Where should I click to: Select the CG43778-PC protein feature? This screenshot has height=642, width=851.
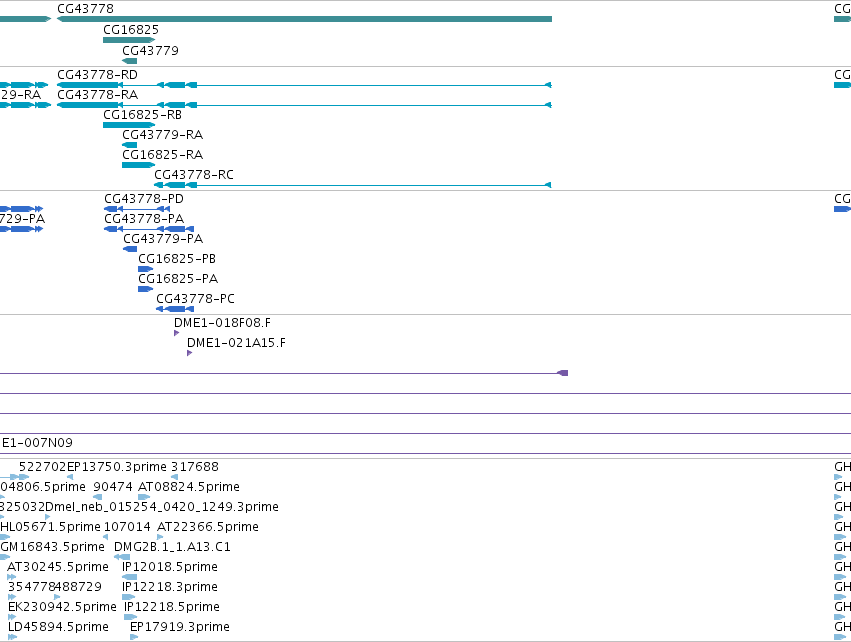(175, 309)
